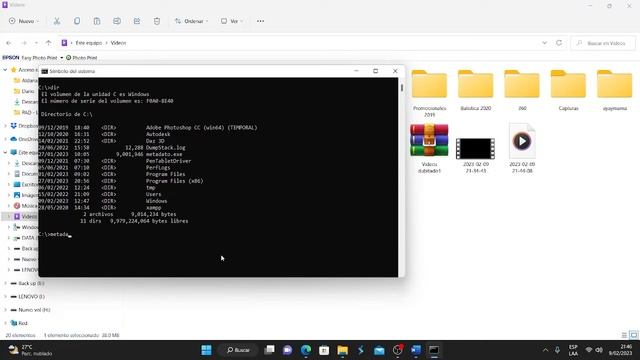This screenshot has height=360, width=640.
Task: Click the Command Prompt vertical scrollbar
Action: (x=402, y=177)
